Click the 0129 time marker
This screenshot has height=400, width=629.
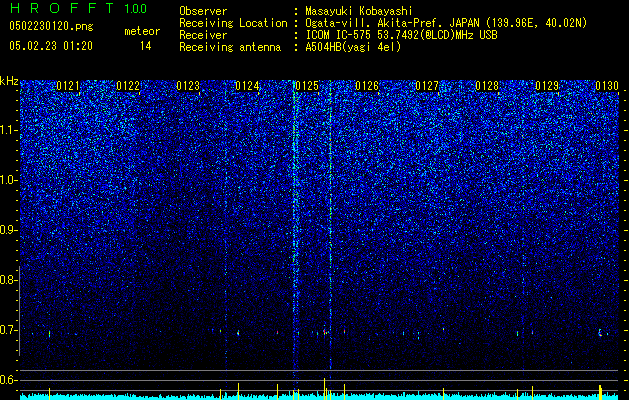pos(547,86)
